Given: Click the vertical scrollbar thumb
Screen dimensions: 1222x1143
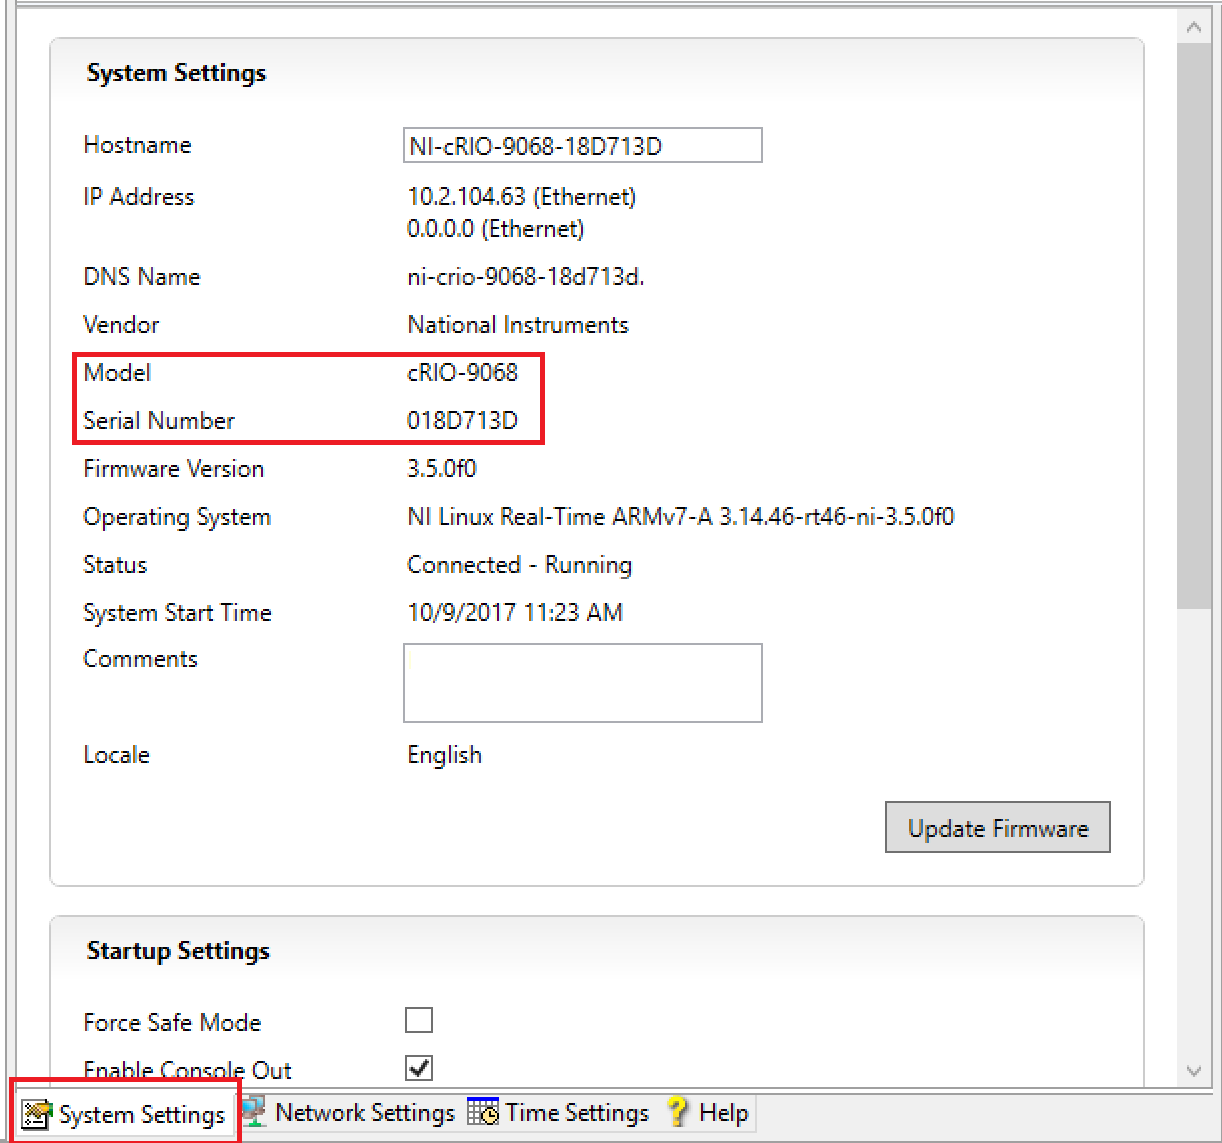Looking at the screenshot, I should pos(1194,320).
